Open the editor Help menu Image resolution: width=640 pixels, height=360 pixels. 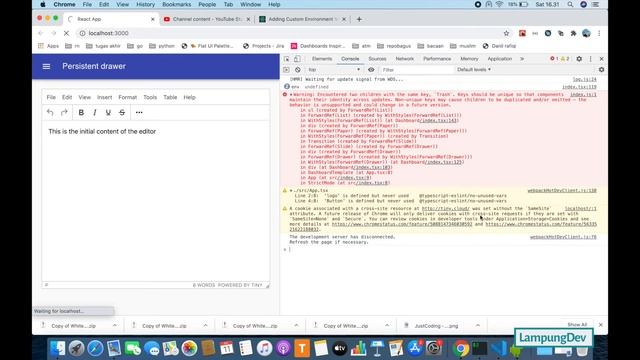click(x=189, y=97)
